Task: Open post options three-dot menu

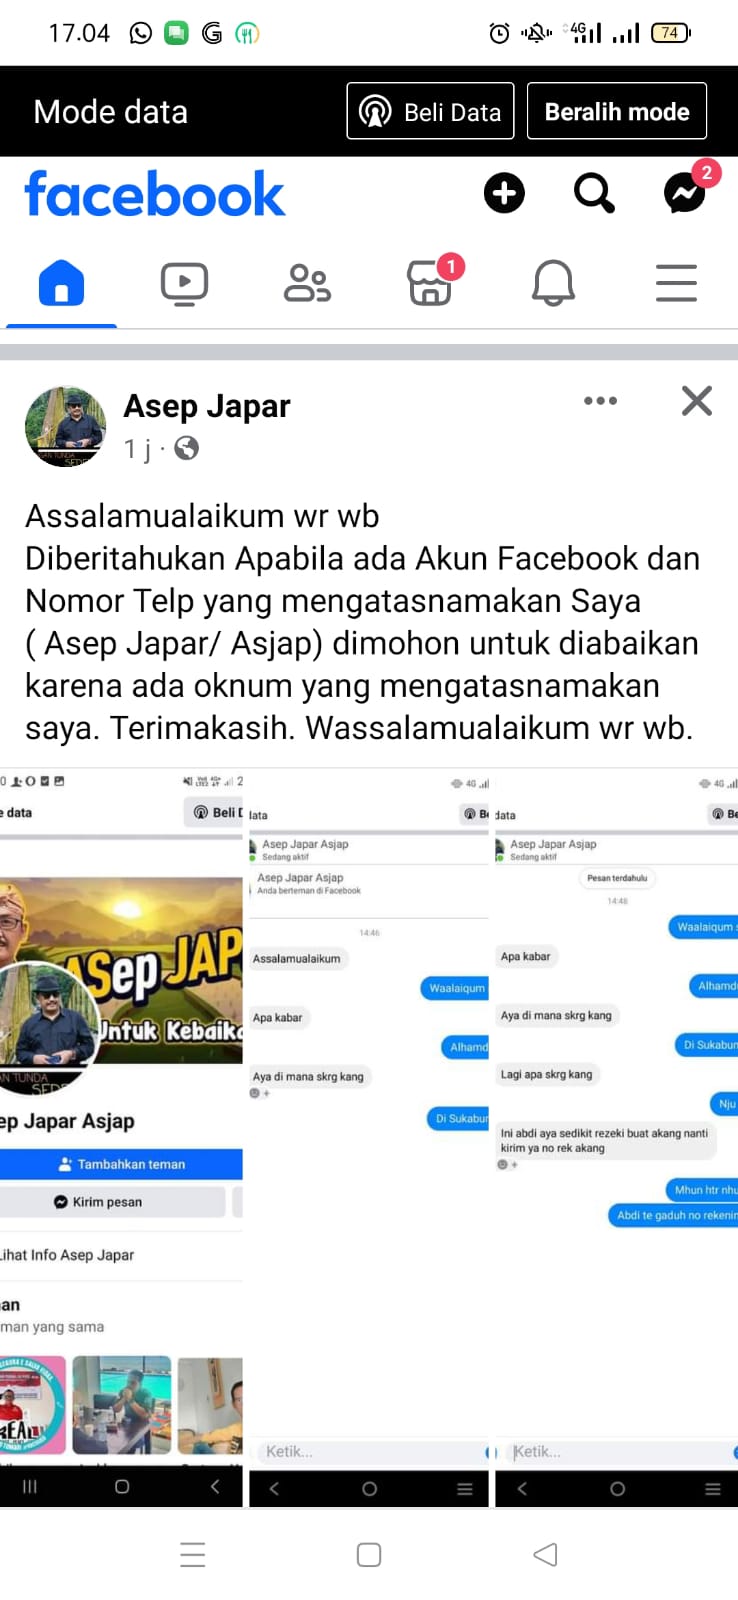Action: pos(600,401)
